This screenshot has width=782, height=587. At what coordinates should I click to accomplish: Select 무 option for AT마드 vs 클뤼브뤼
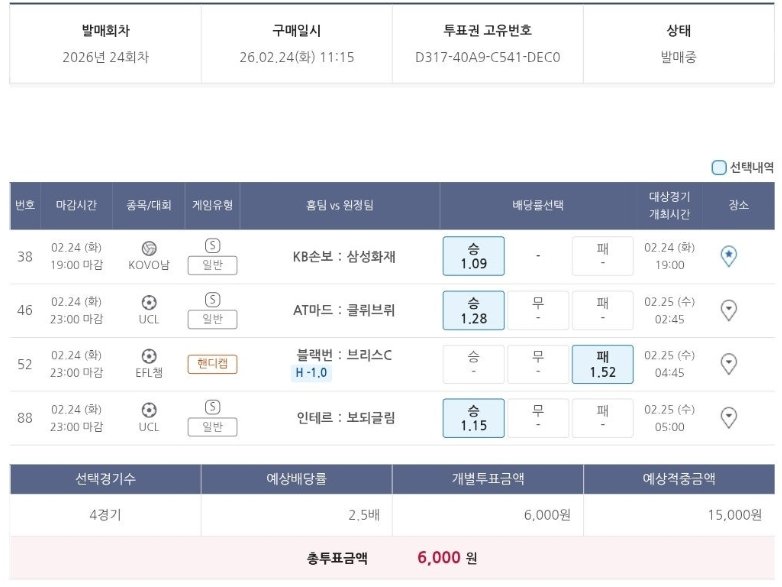537,310
